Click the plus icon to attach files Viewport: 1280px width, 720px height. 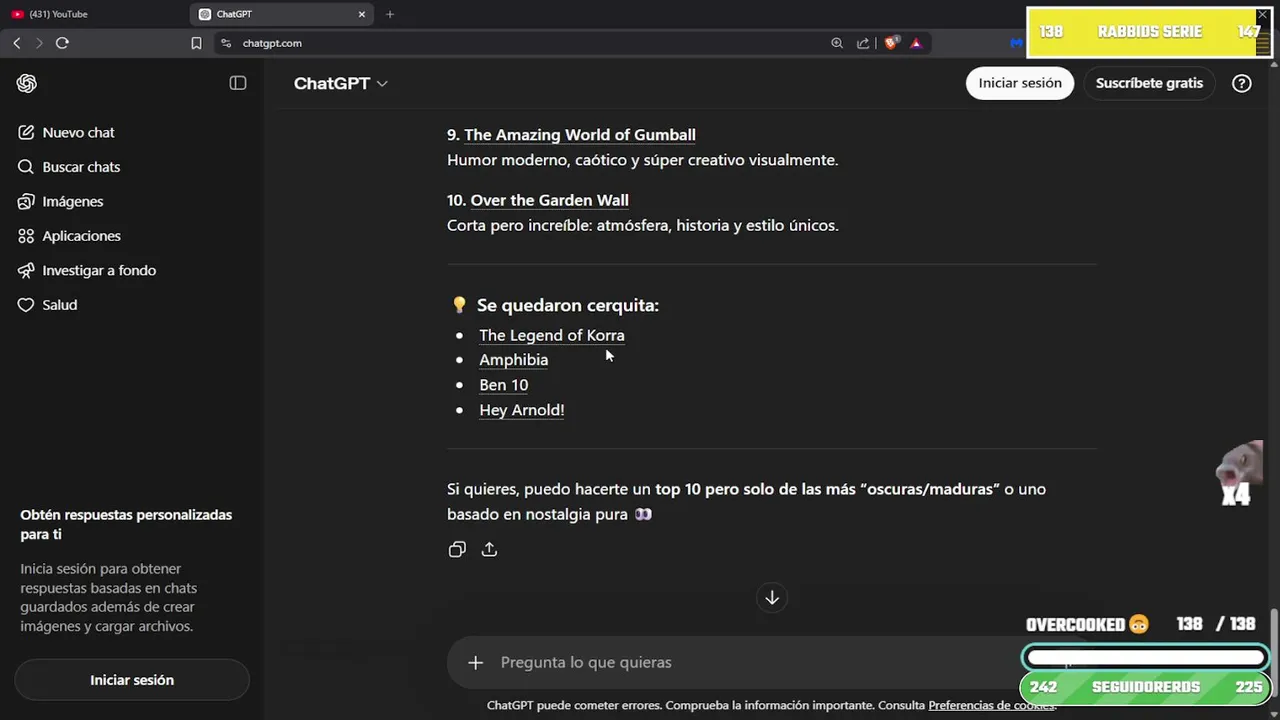pos(476,662)
